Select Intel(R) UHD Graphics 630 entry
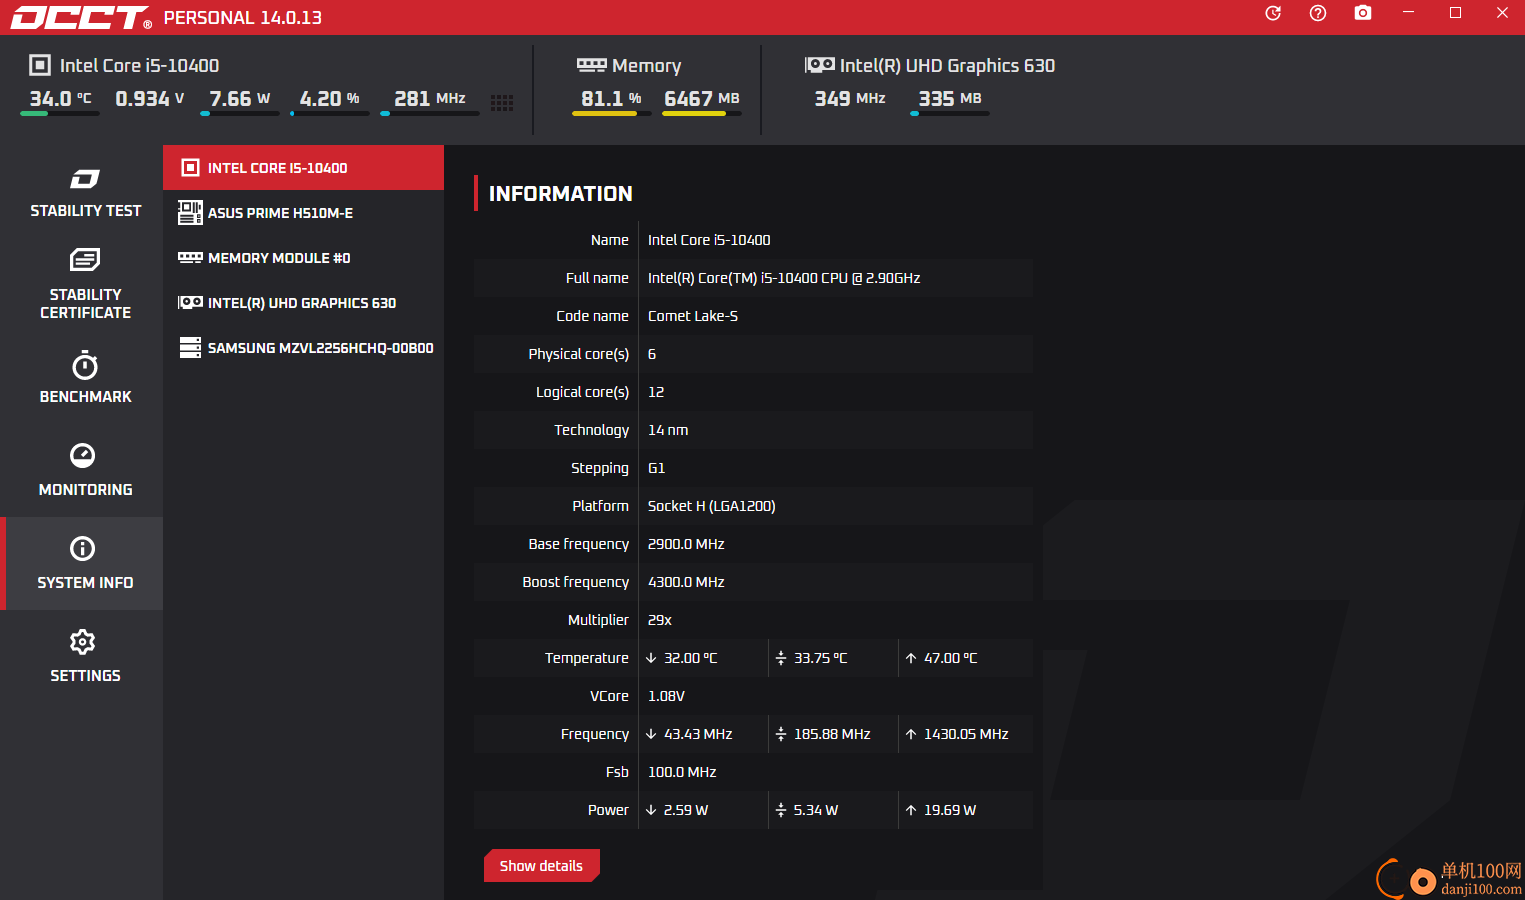 pyautogui.click(x=303, y=303)
